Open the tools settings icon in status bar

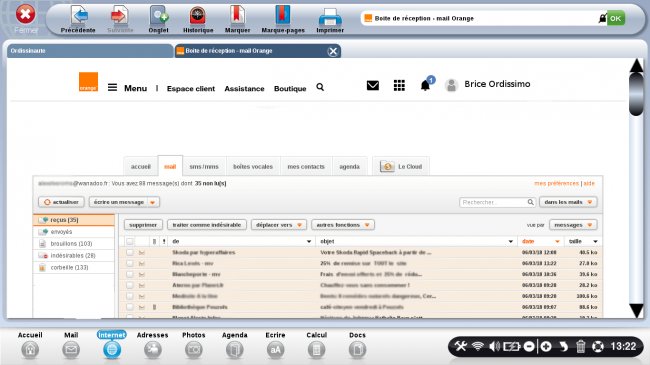461,346
